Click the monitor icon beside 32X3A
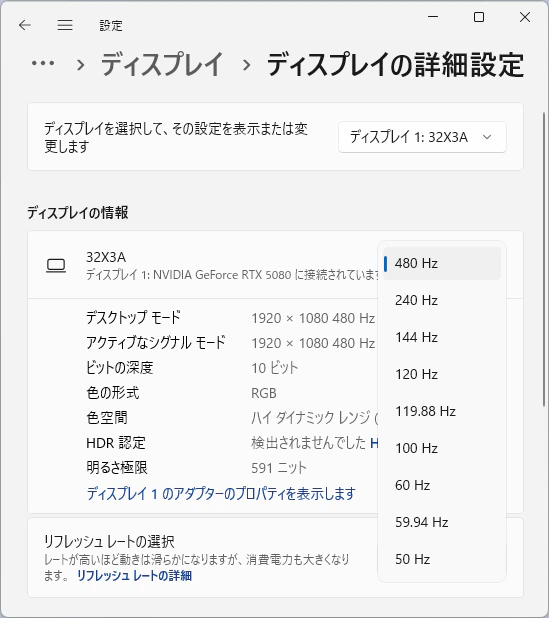The height and width of the screenshot is (618, 549). [x=56, y=266]
